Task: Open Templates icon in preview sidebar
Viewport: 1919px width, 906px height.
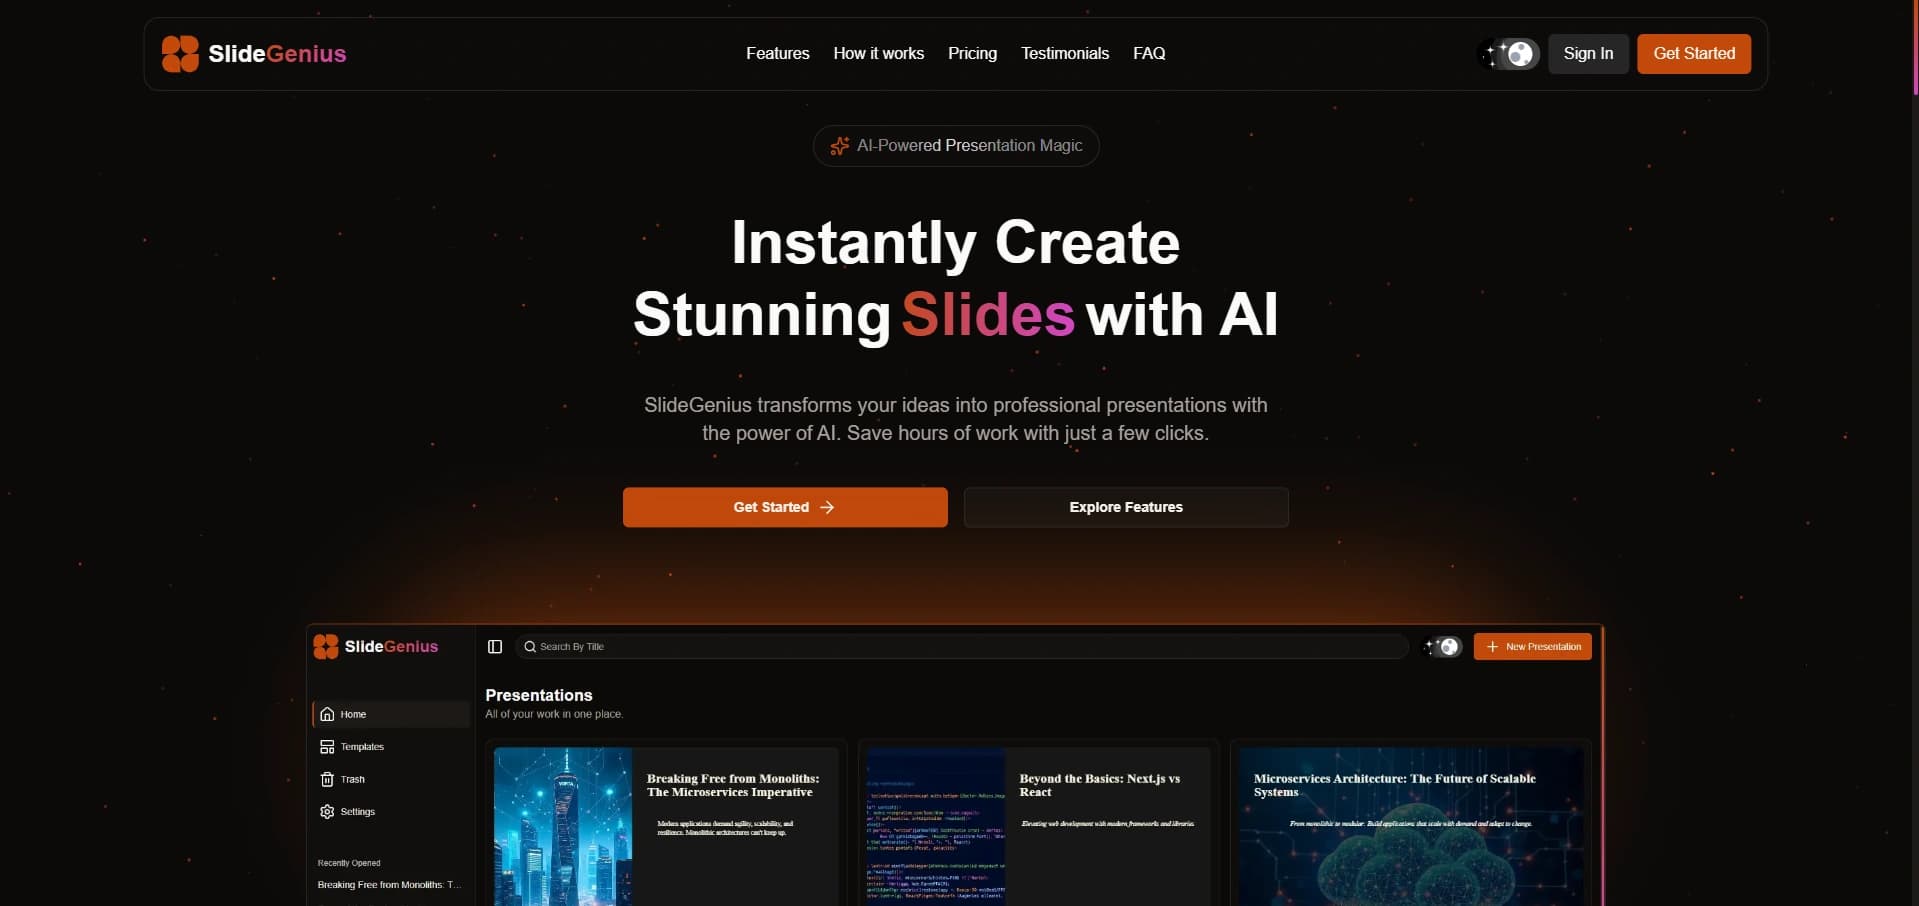Action: click(327, 747)
